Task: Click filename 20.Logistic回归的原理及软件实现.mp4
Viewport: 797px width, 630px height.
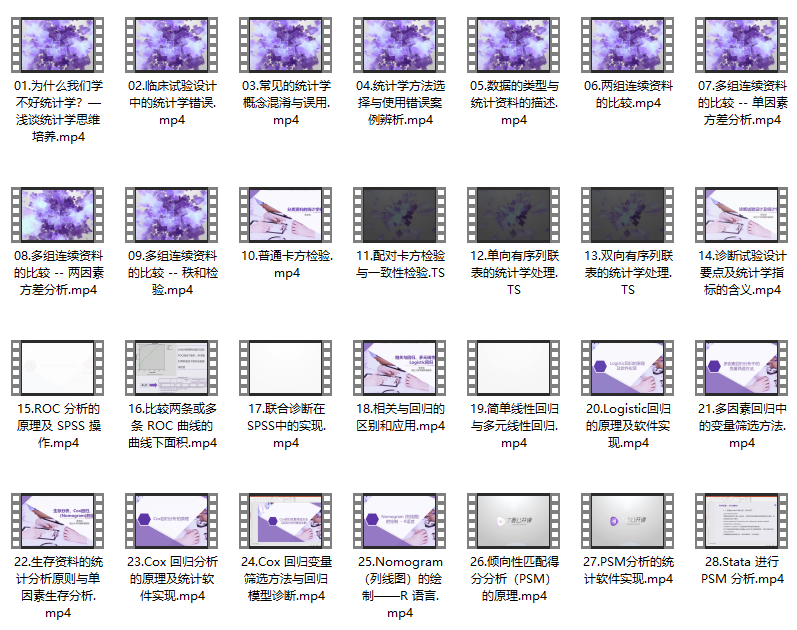Action: pyautogui.click(x=628, y=426)
